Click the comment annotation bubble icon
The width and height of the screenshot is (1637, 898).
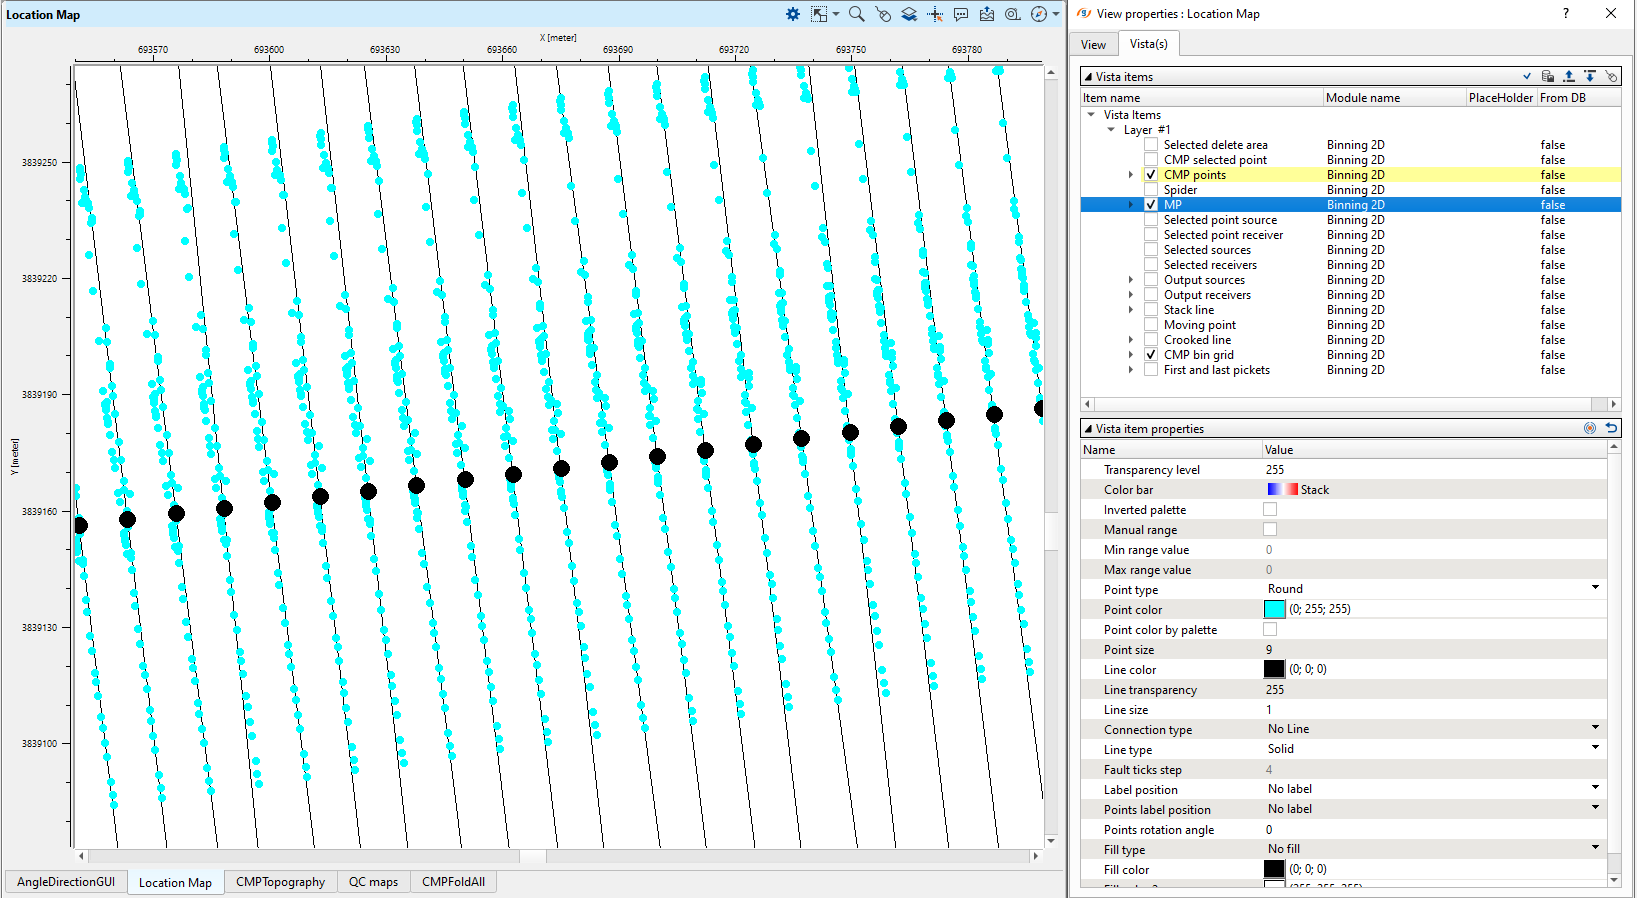961,14
